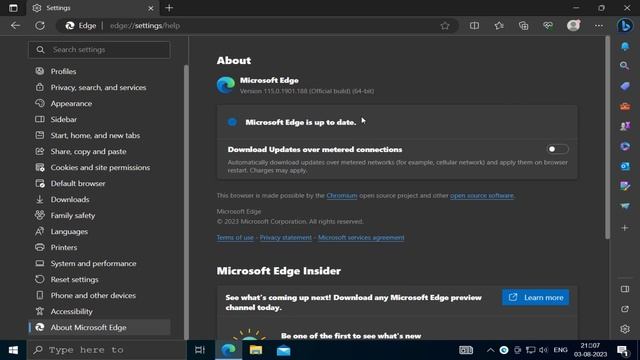Toggle Download Updates over metered connections
This screenshot has width=640, height=360.
coord(557,149)
